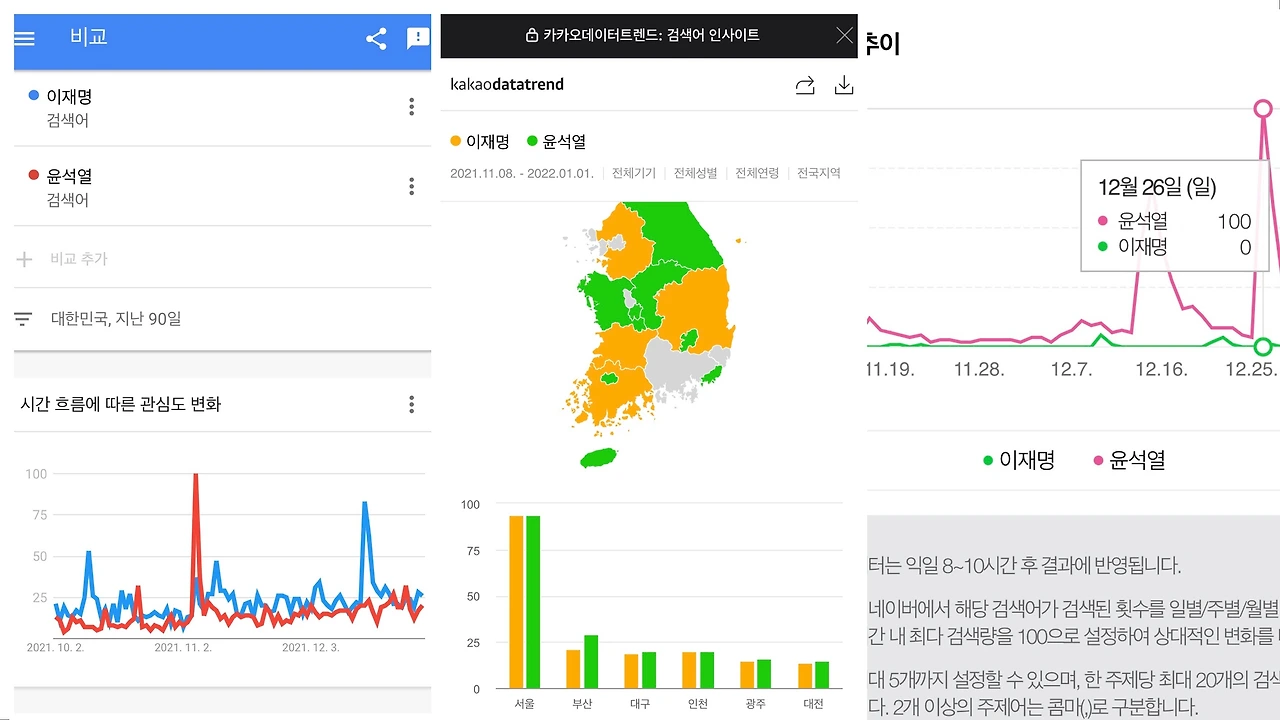Image resolution: width=1280 pixels, height=720 pixels.
Task: Share the Kakao datatrend chart via arrow icon
Action: tap(805, 86)
